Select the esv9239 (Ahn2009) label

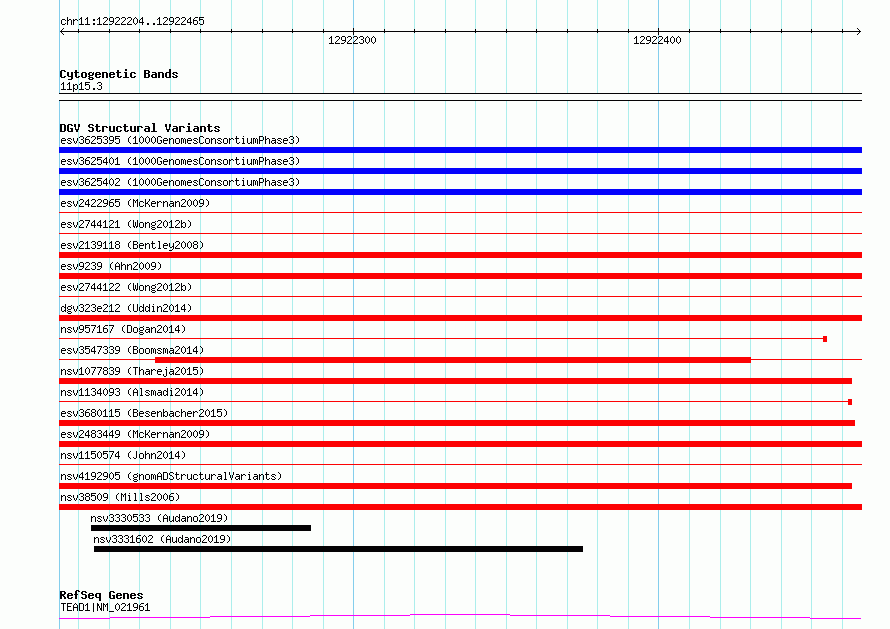point(111,266)
